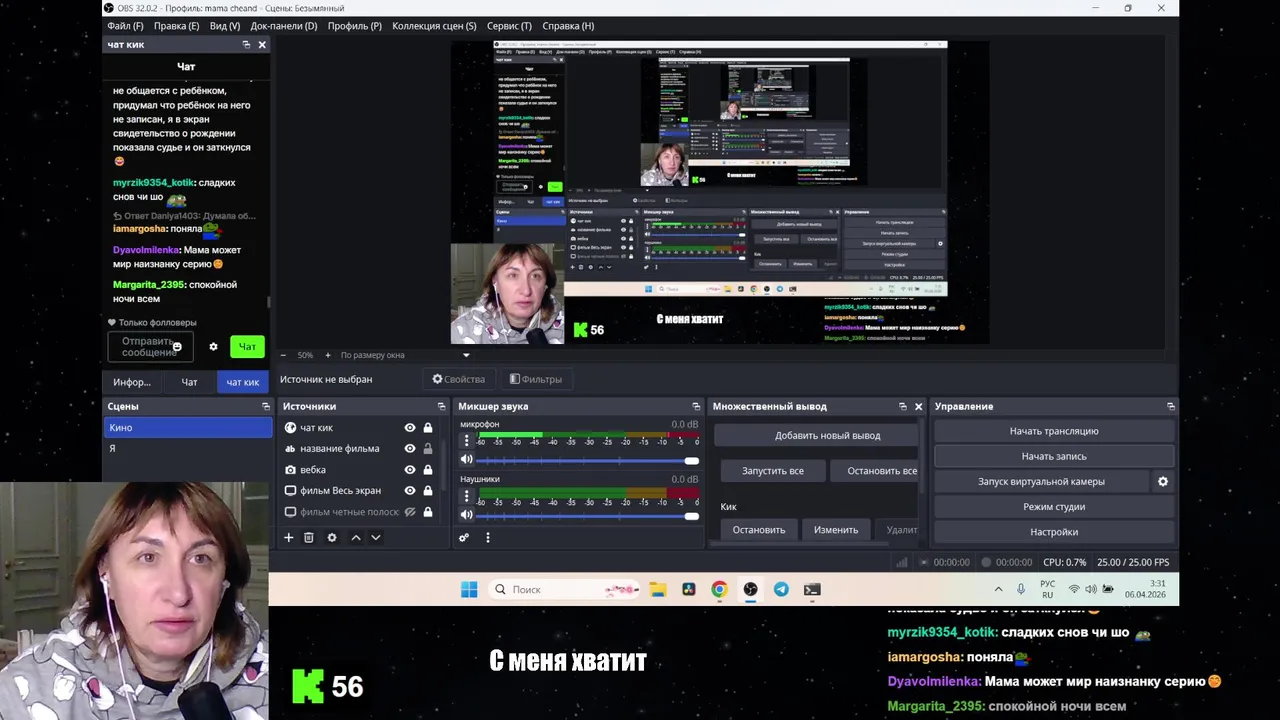
Task: Hide the фильм Весь экран source
Action: coord(410,491)
